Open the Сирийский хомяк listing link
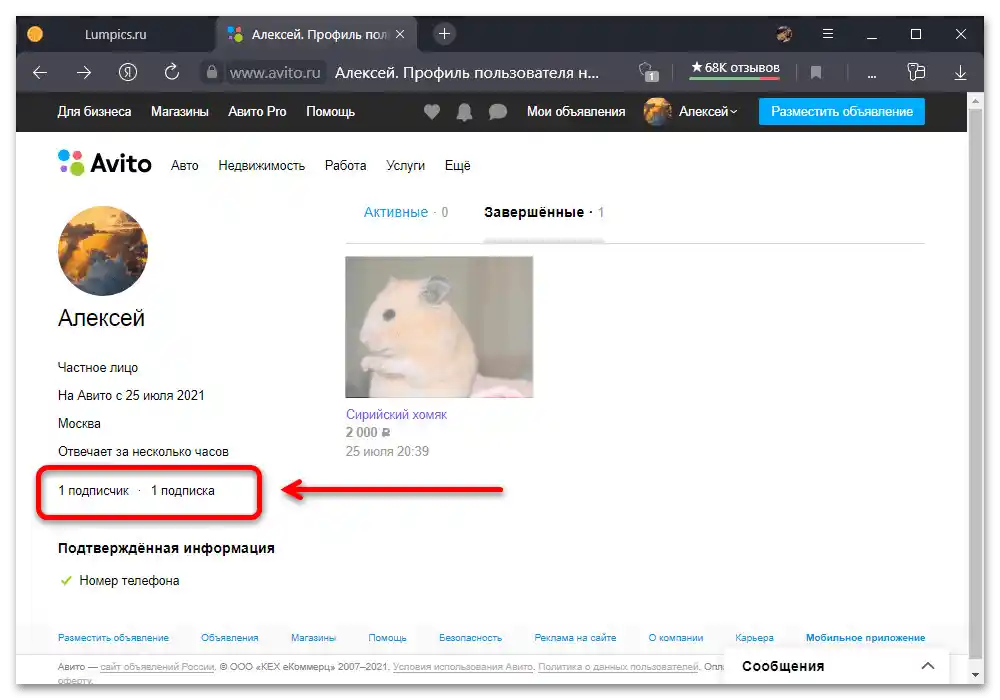The width and height of the screenshot is (1000, 700). [x=396, y=414]
